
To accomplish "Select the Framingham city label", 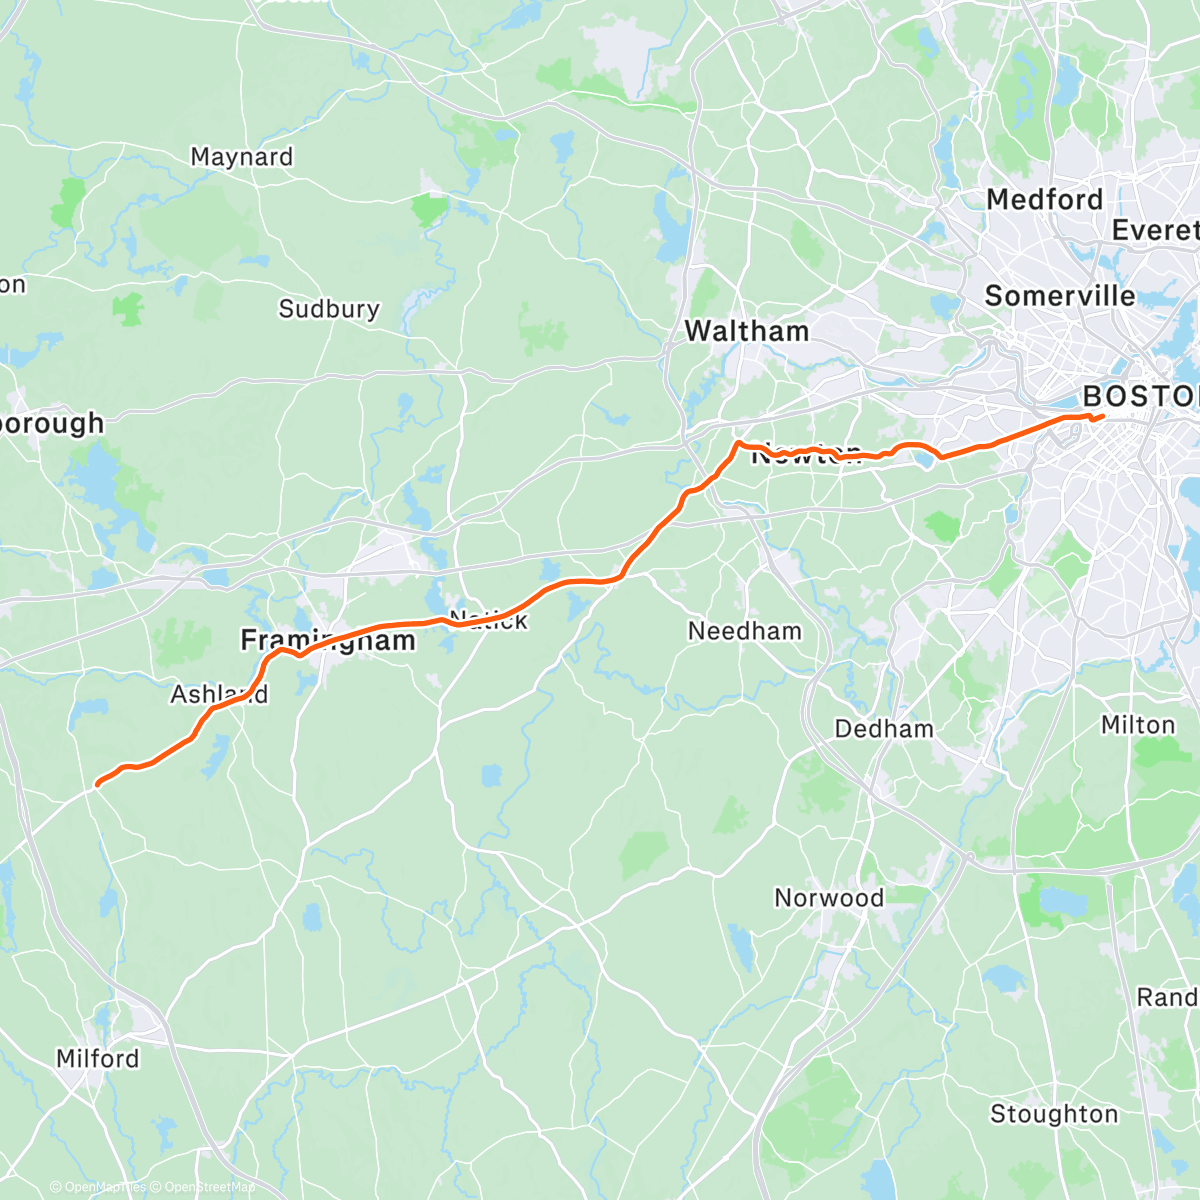I will click(x=328, y=640).
